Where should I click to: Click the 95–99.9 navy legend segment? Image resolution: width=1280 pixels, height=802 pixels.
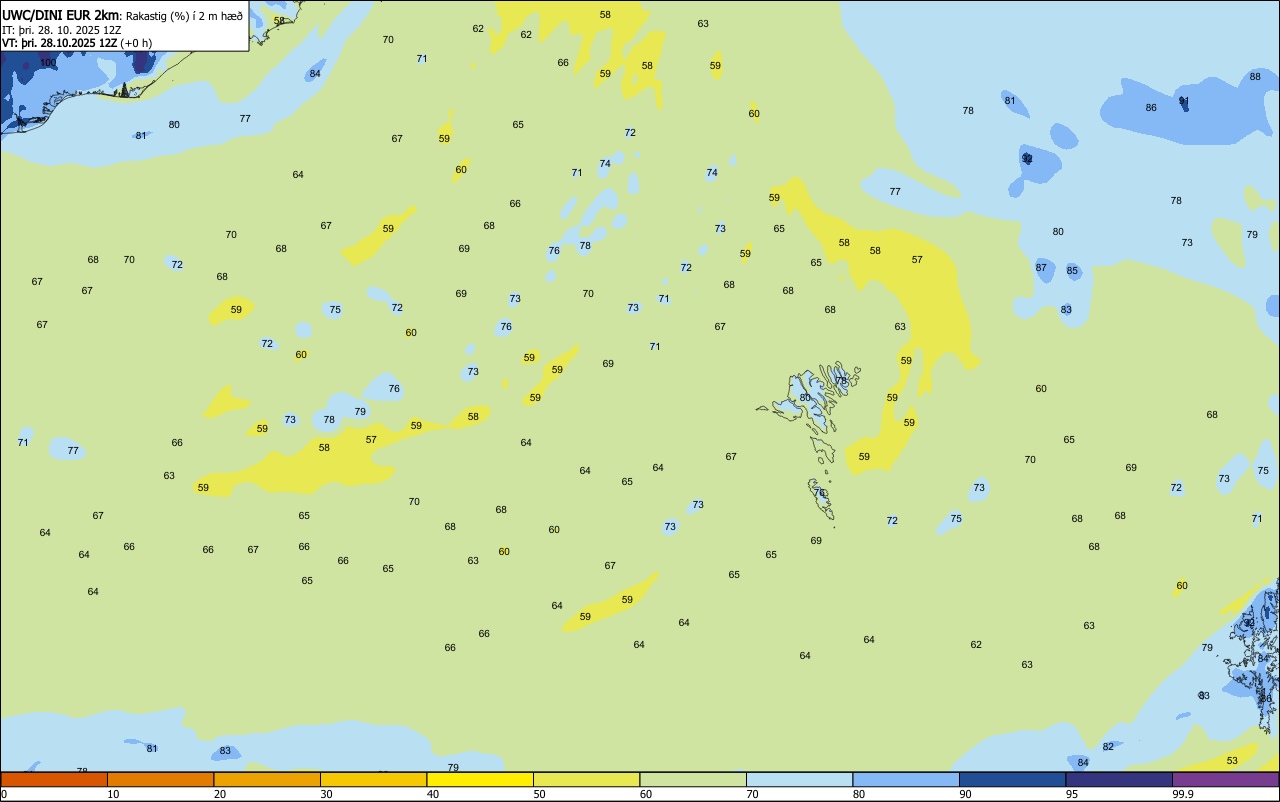coord(1119,779)
